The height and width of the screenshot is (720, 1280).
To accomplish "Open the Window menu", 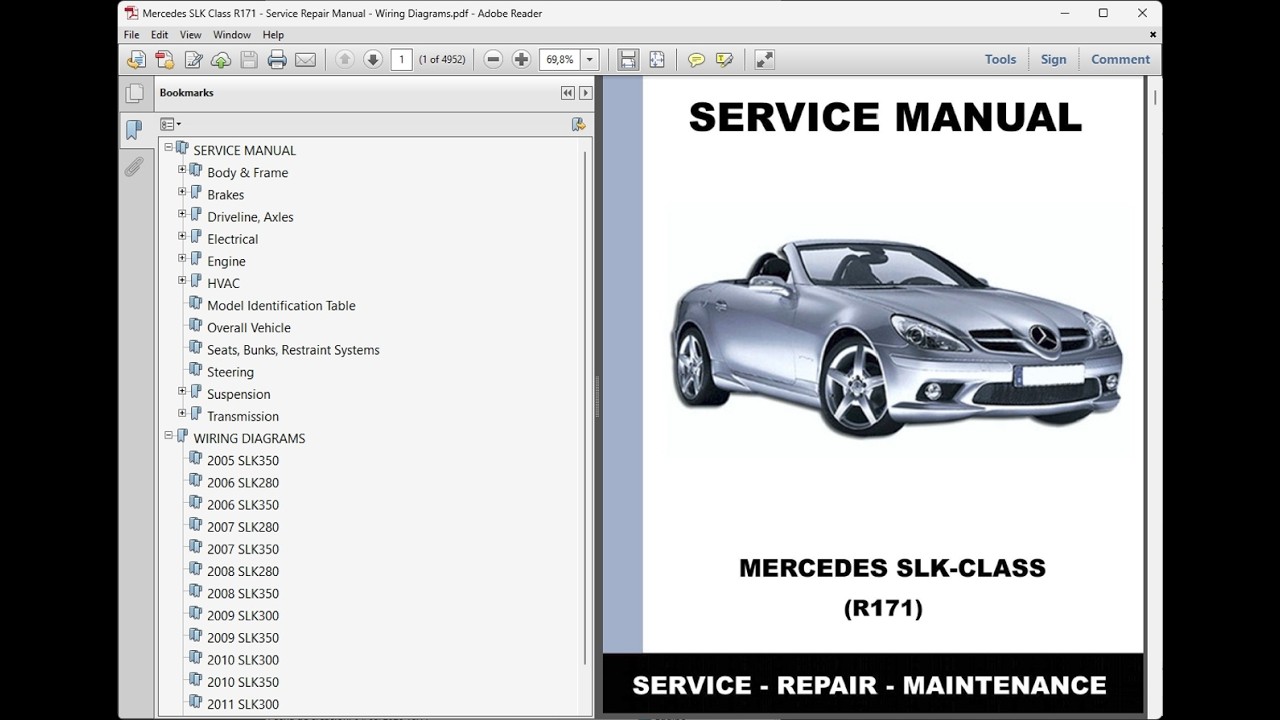I will [232, 35].
